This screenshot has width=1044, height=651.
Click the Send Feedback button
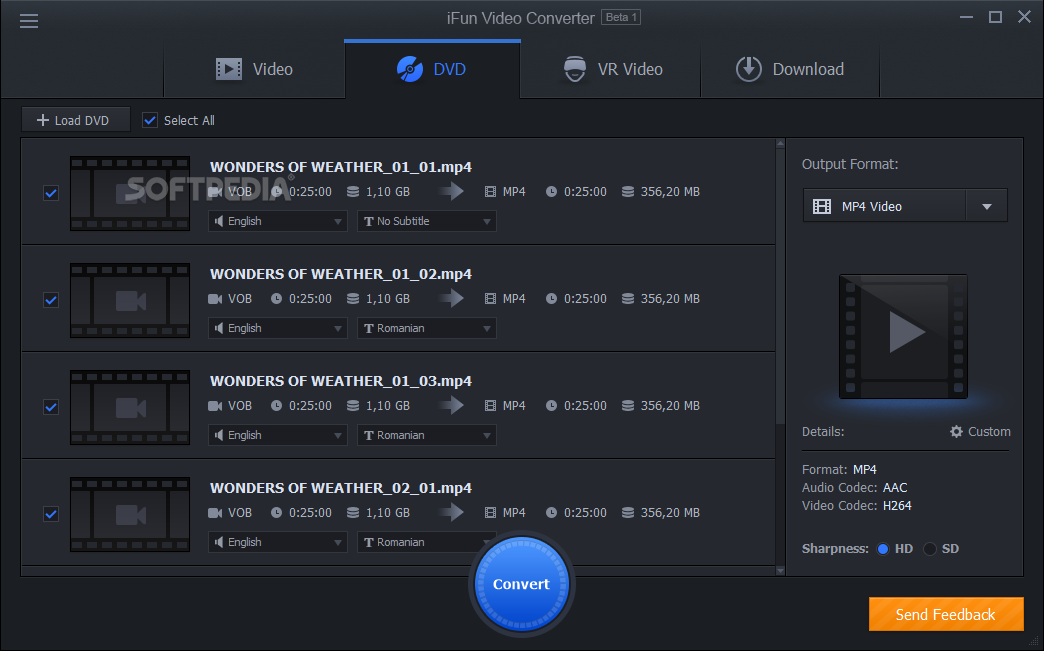click(945, 614)
